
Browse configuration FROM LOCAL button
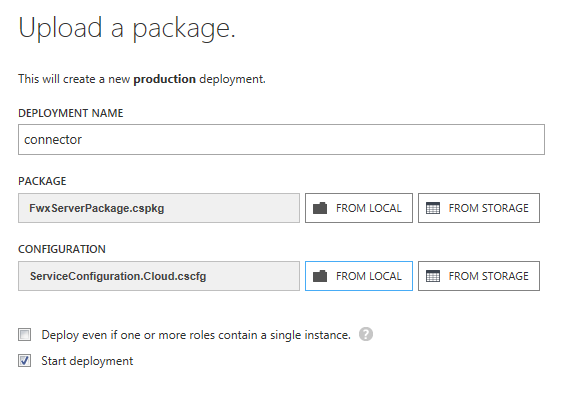click(x=359, y=276)
